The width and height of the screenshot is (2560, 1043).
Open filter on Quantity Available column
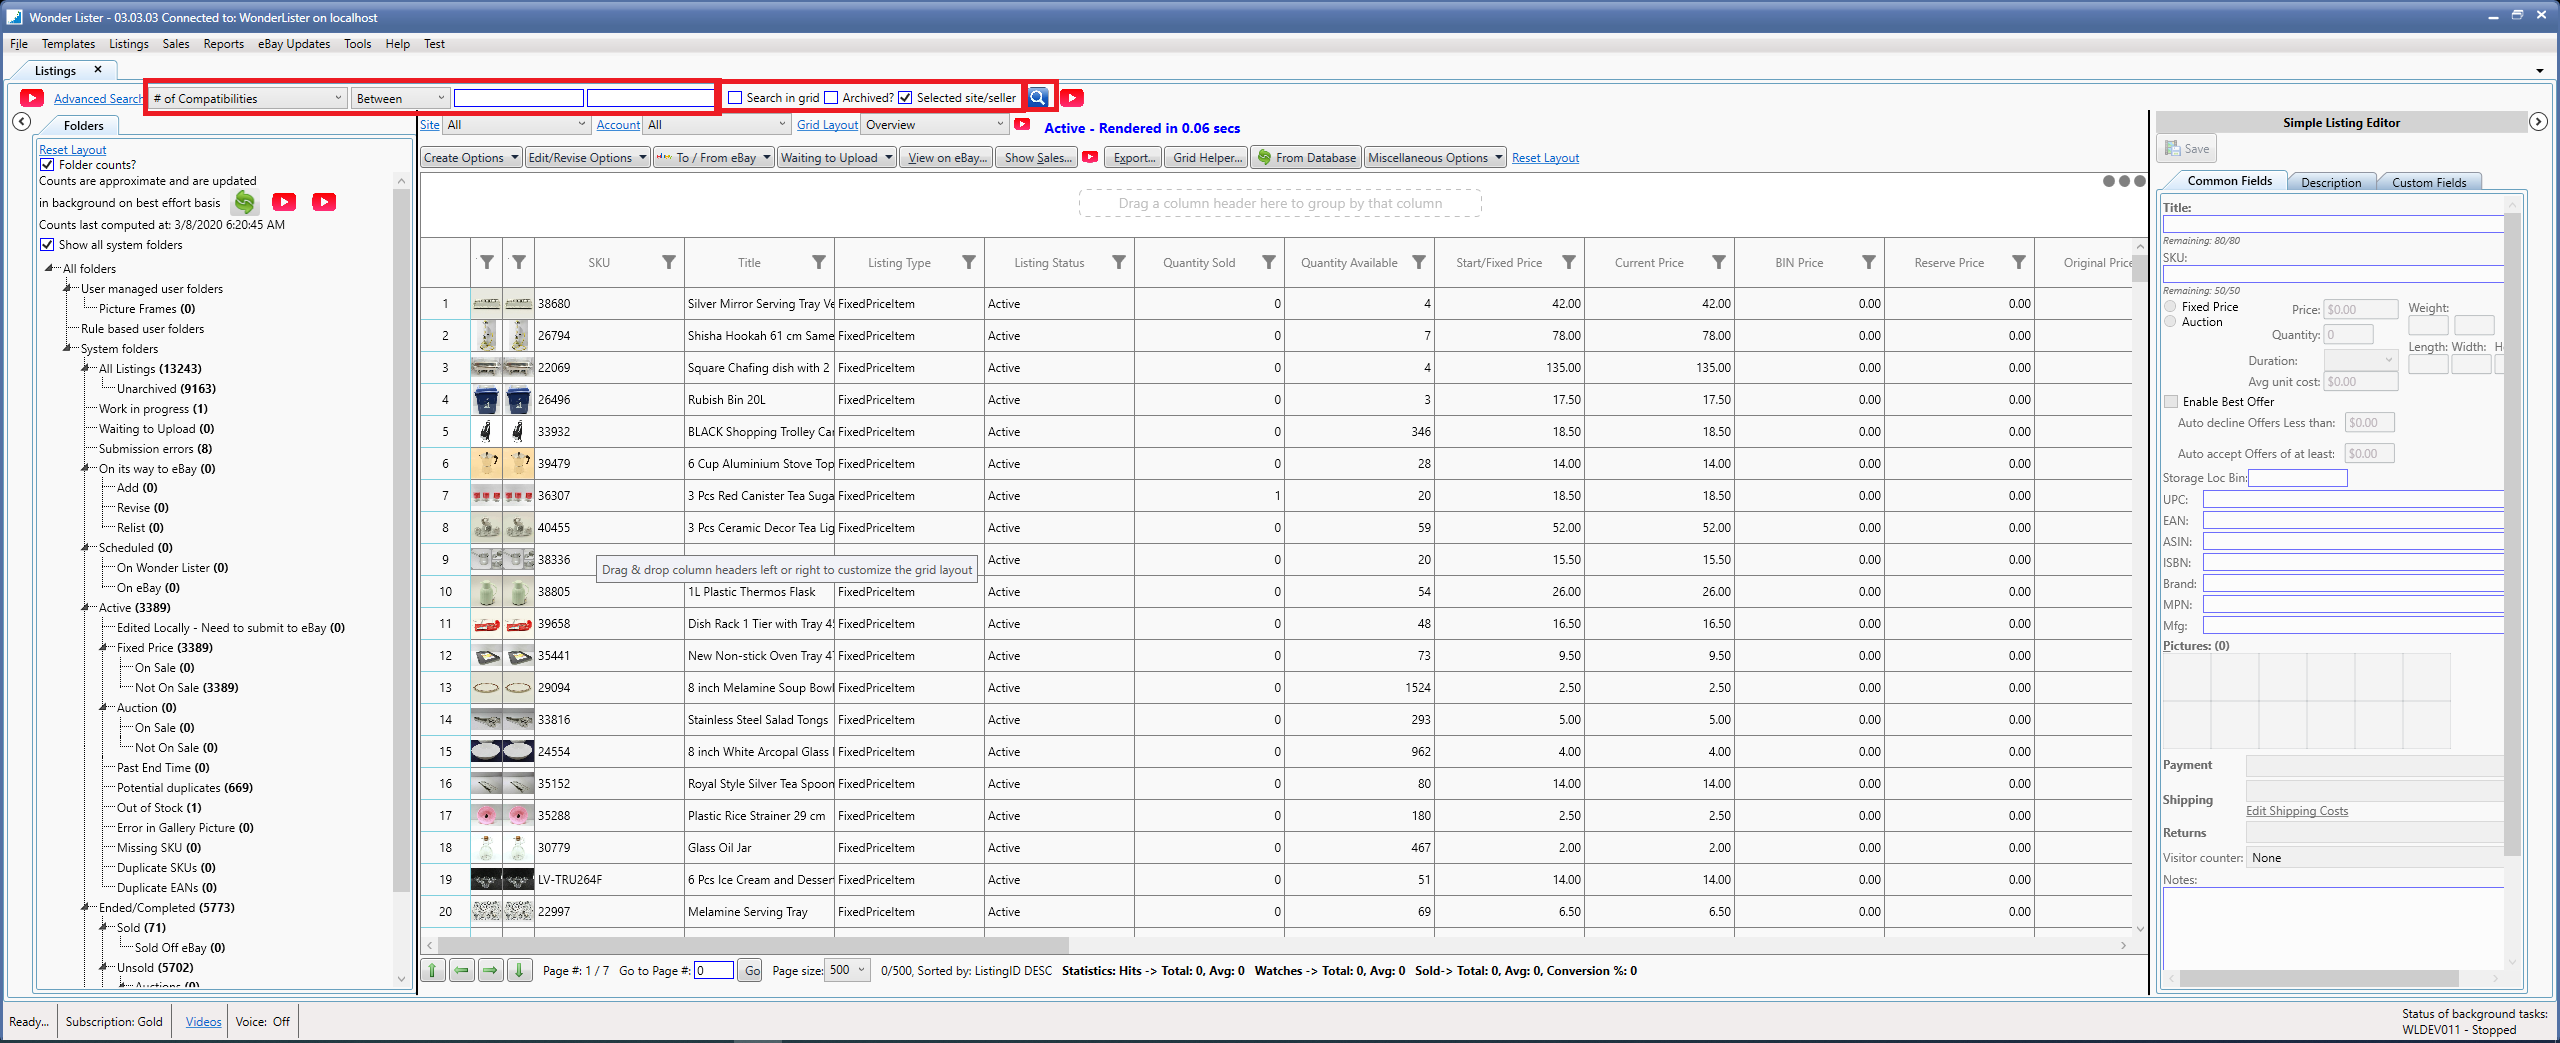tap(1419, 262)
